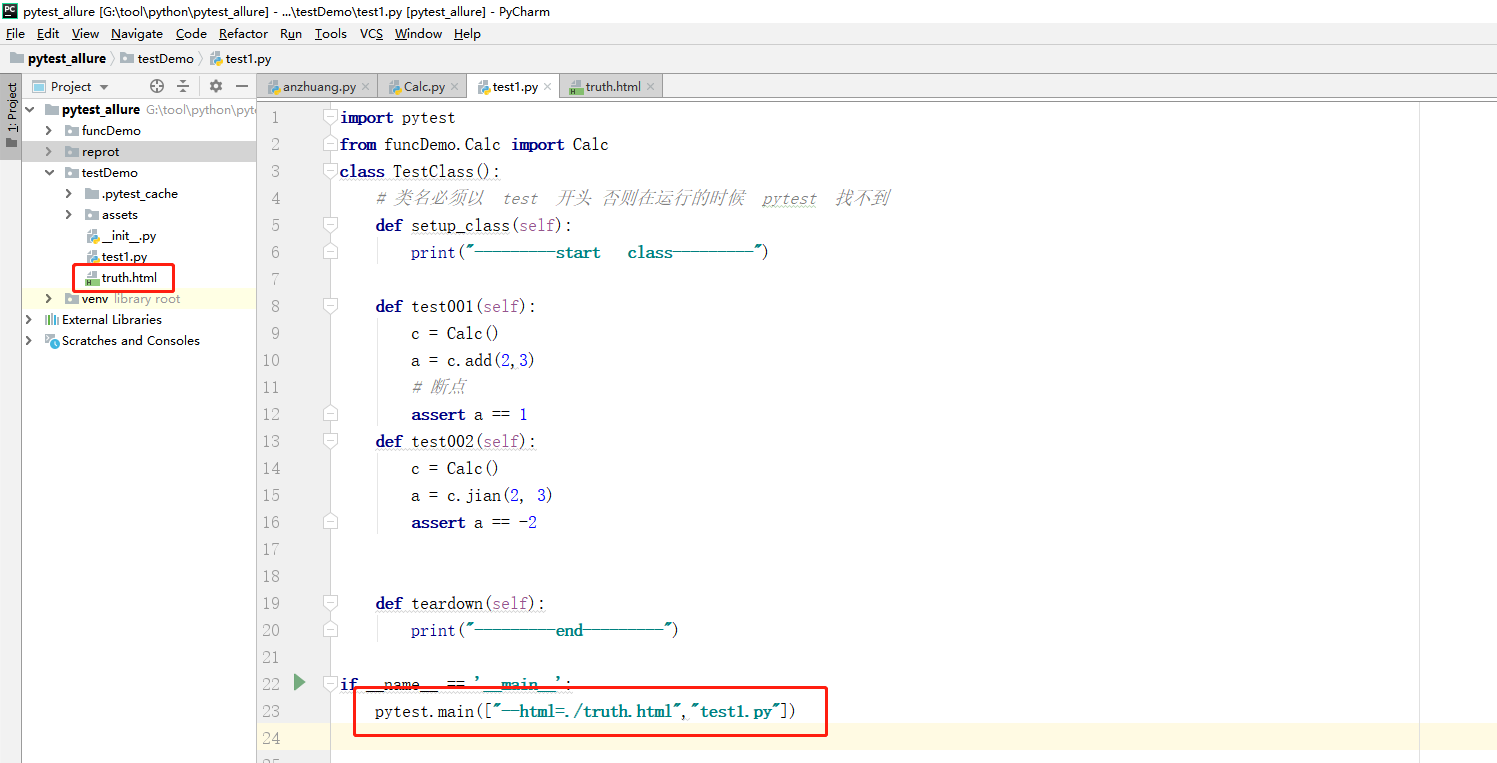Close the Calc.py editor tab

(x=455, y=87)
